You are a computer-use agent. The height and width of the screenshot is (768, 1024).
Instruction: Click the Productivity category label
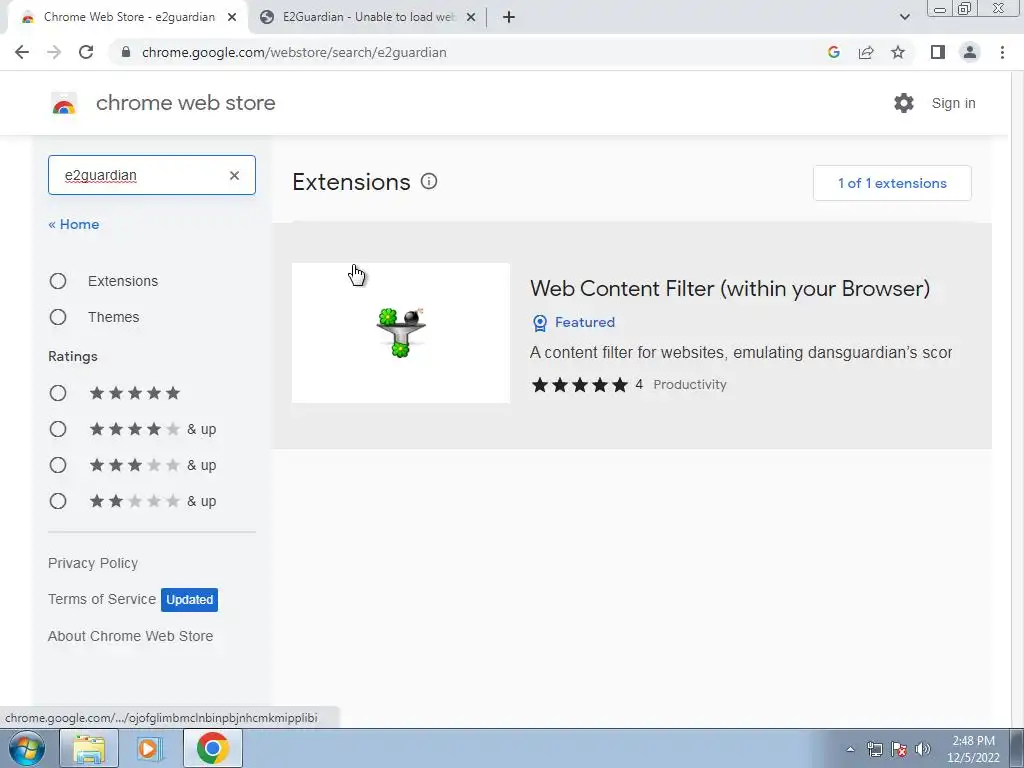[x=690, y=385]
